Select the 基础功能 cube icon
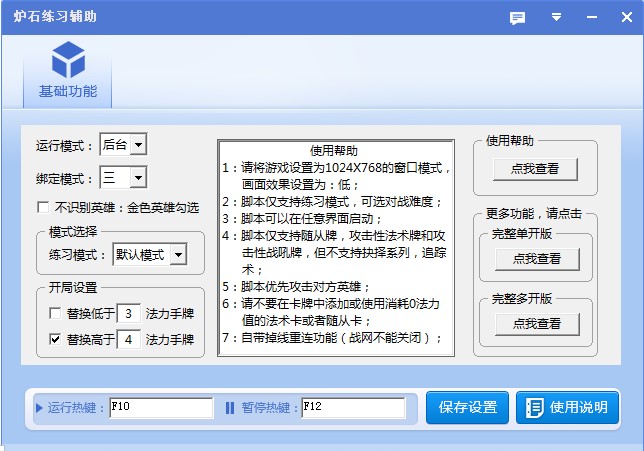Image resolution: width=644 pixels, height=451 pixels. point(68,60)
